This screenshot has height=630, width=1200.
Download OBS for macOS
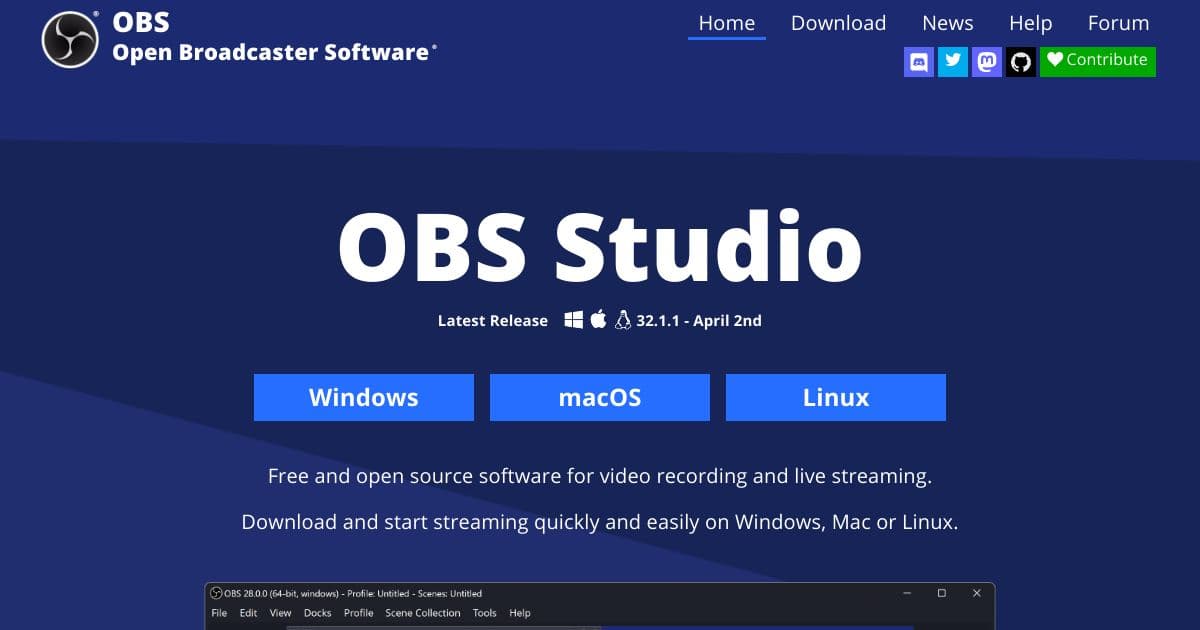point(600,397)
